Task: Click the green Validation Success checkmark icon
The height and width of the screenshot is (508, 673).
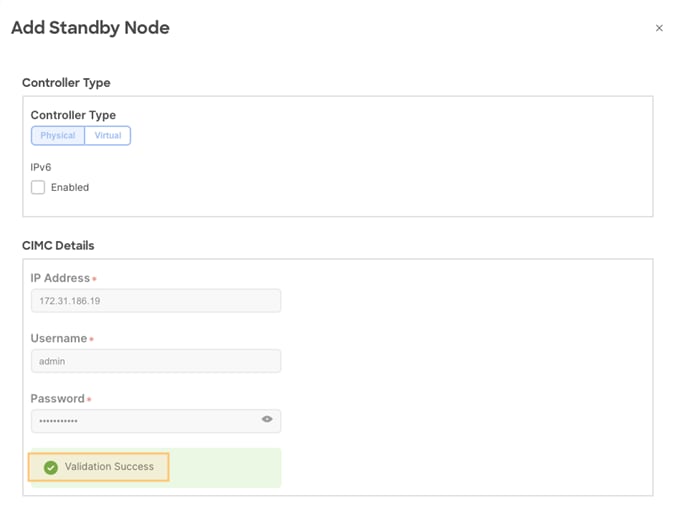Action: click(x=51, y=467)
